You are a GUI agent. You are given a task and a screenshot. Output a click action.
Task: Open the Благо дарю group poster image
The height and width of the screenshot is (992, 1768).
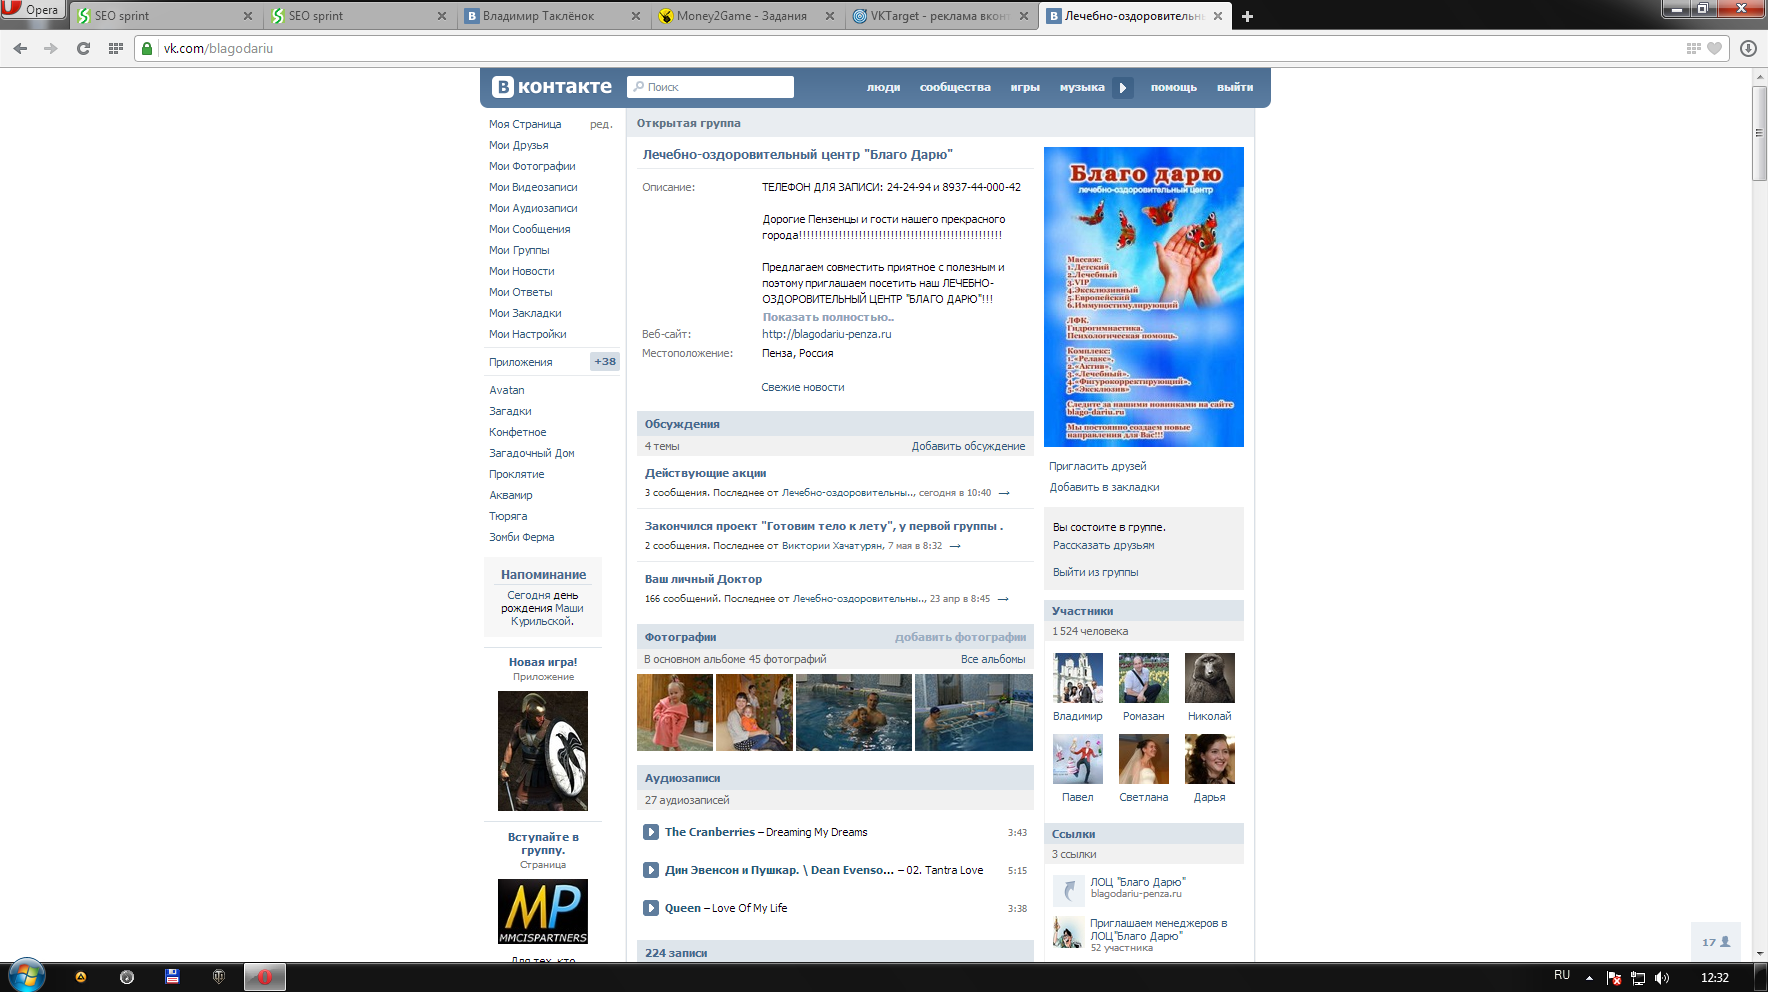[x=1144, y=297]
